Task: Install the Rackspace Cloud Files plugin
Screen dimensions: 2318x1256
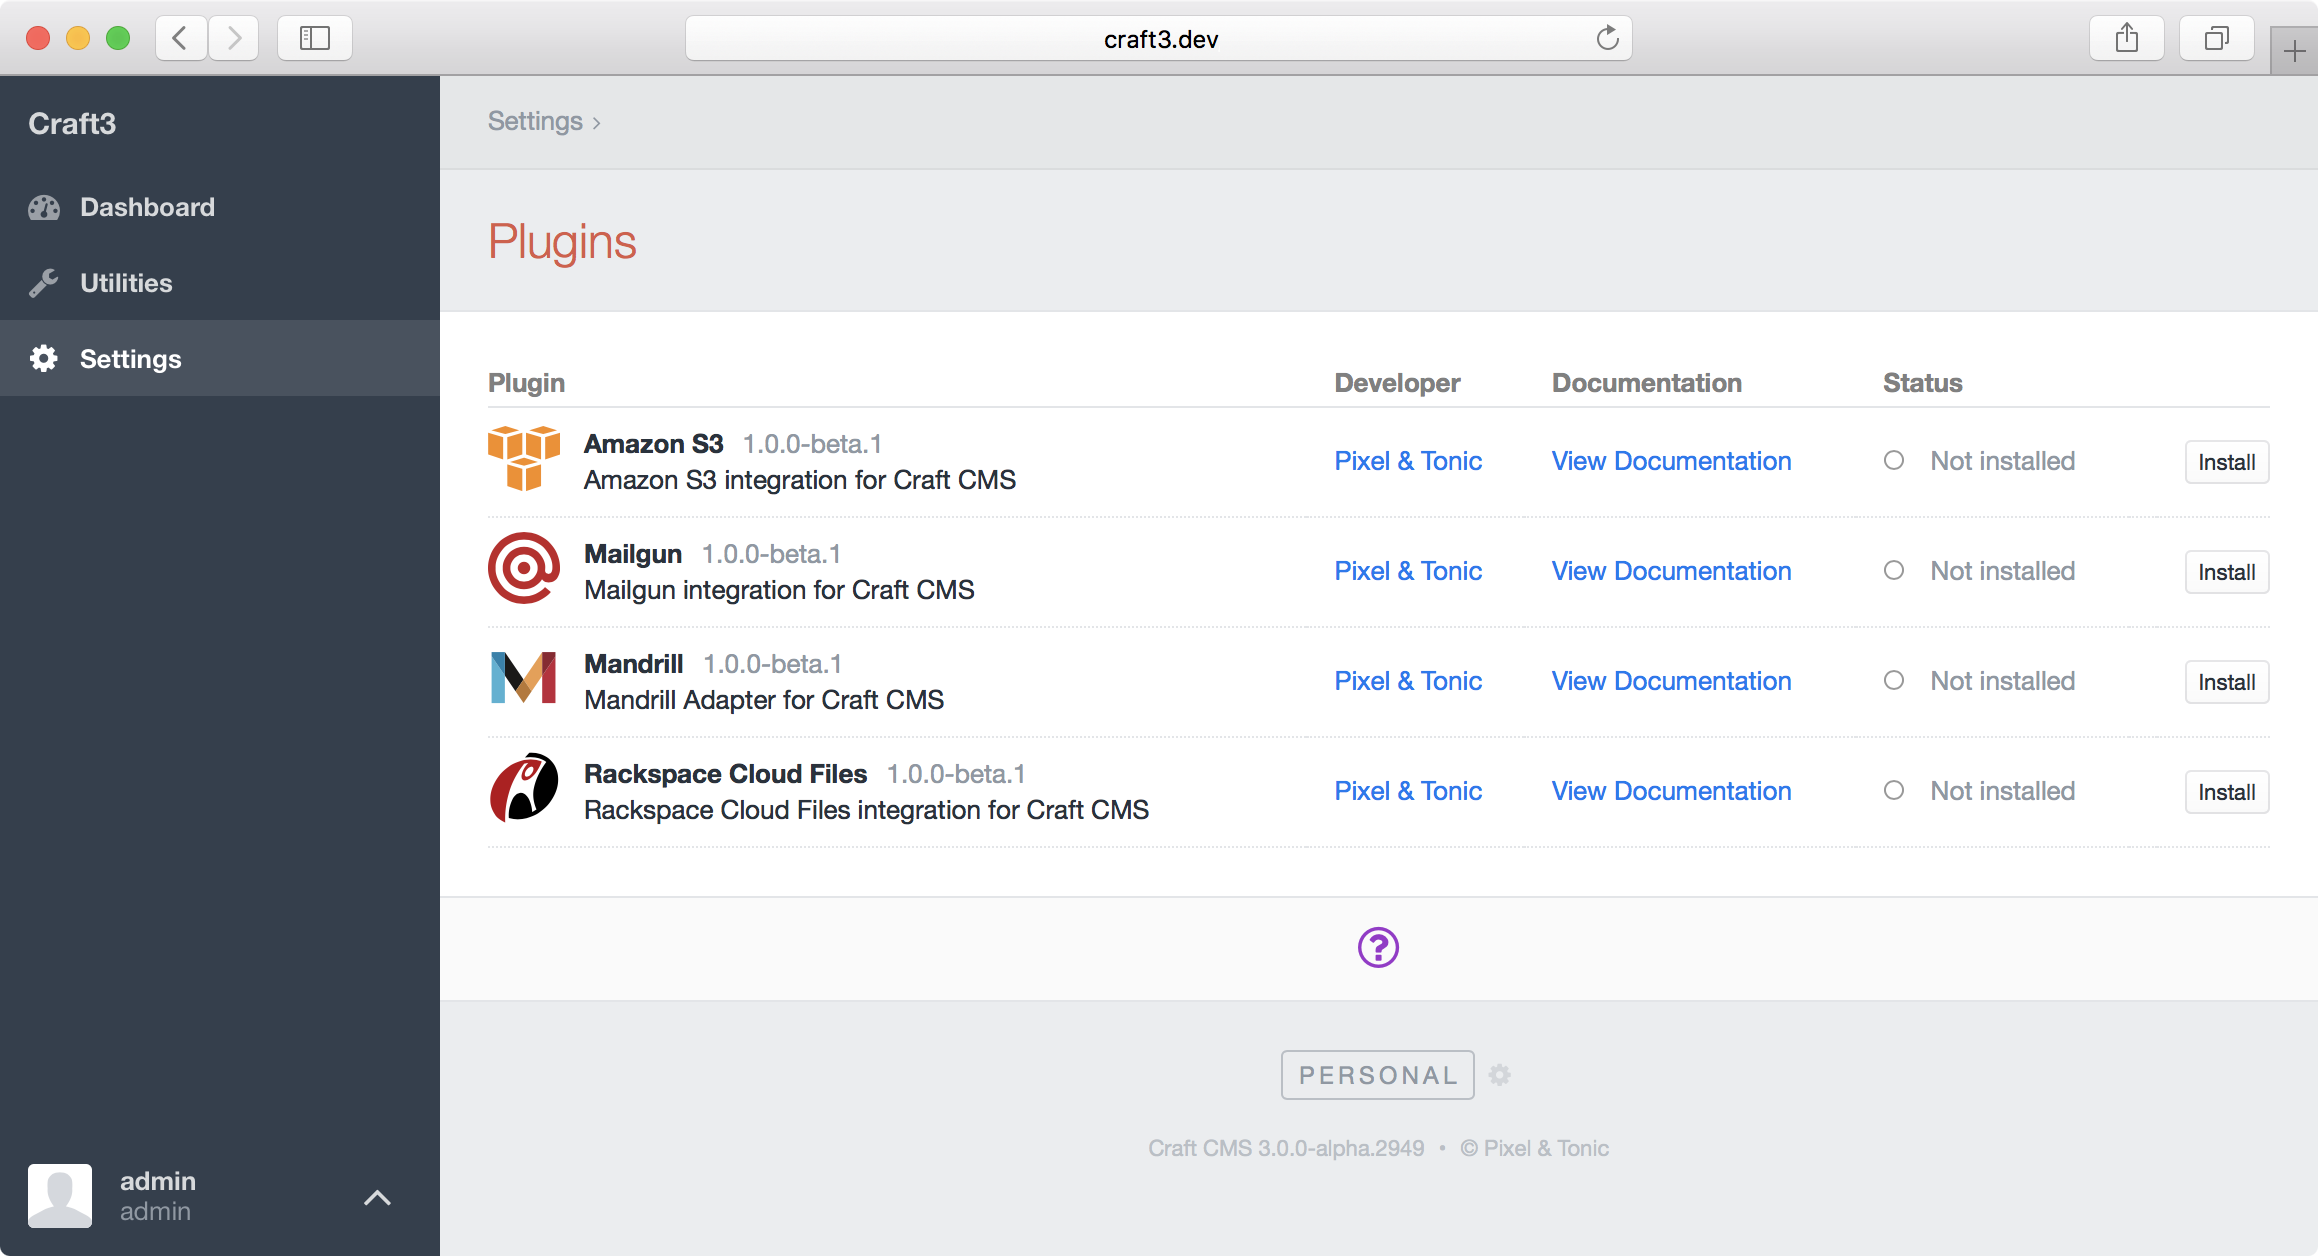Action: tap(2227, 792)
